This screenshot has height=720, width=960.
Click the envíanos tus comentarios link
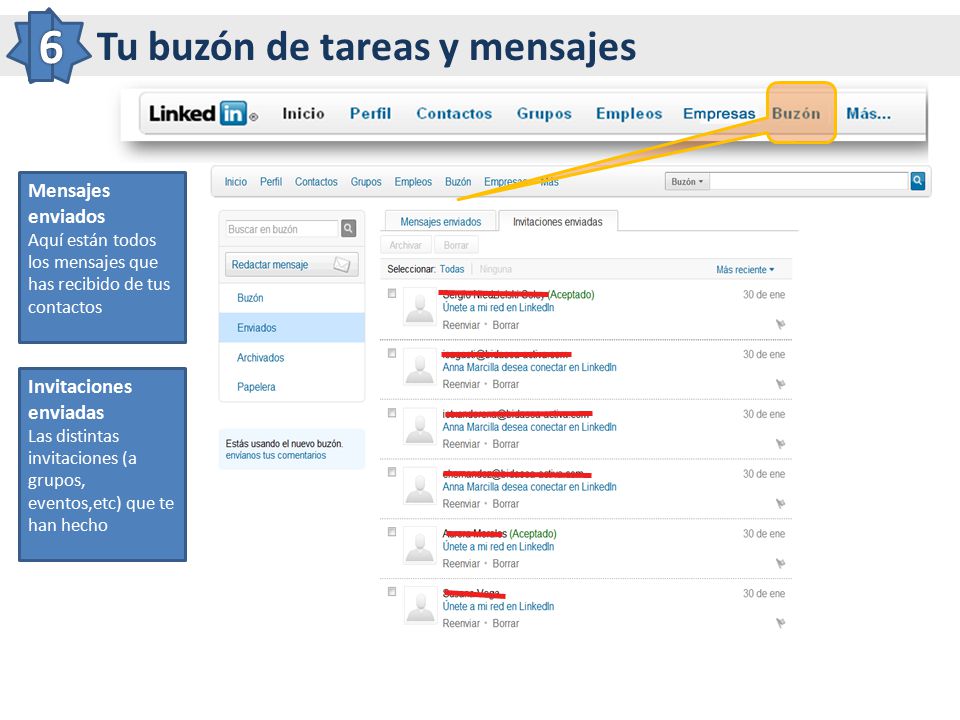pyautogui.click(x=276, y=456)
